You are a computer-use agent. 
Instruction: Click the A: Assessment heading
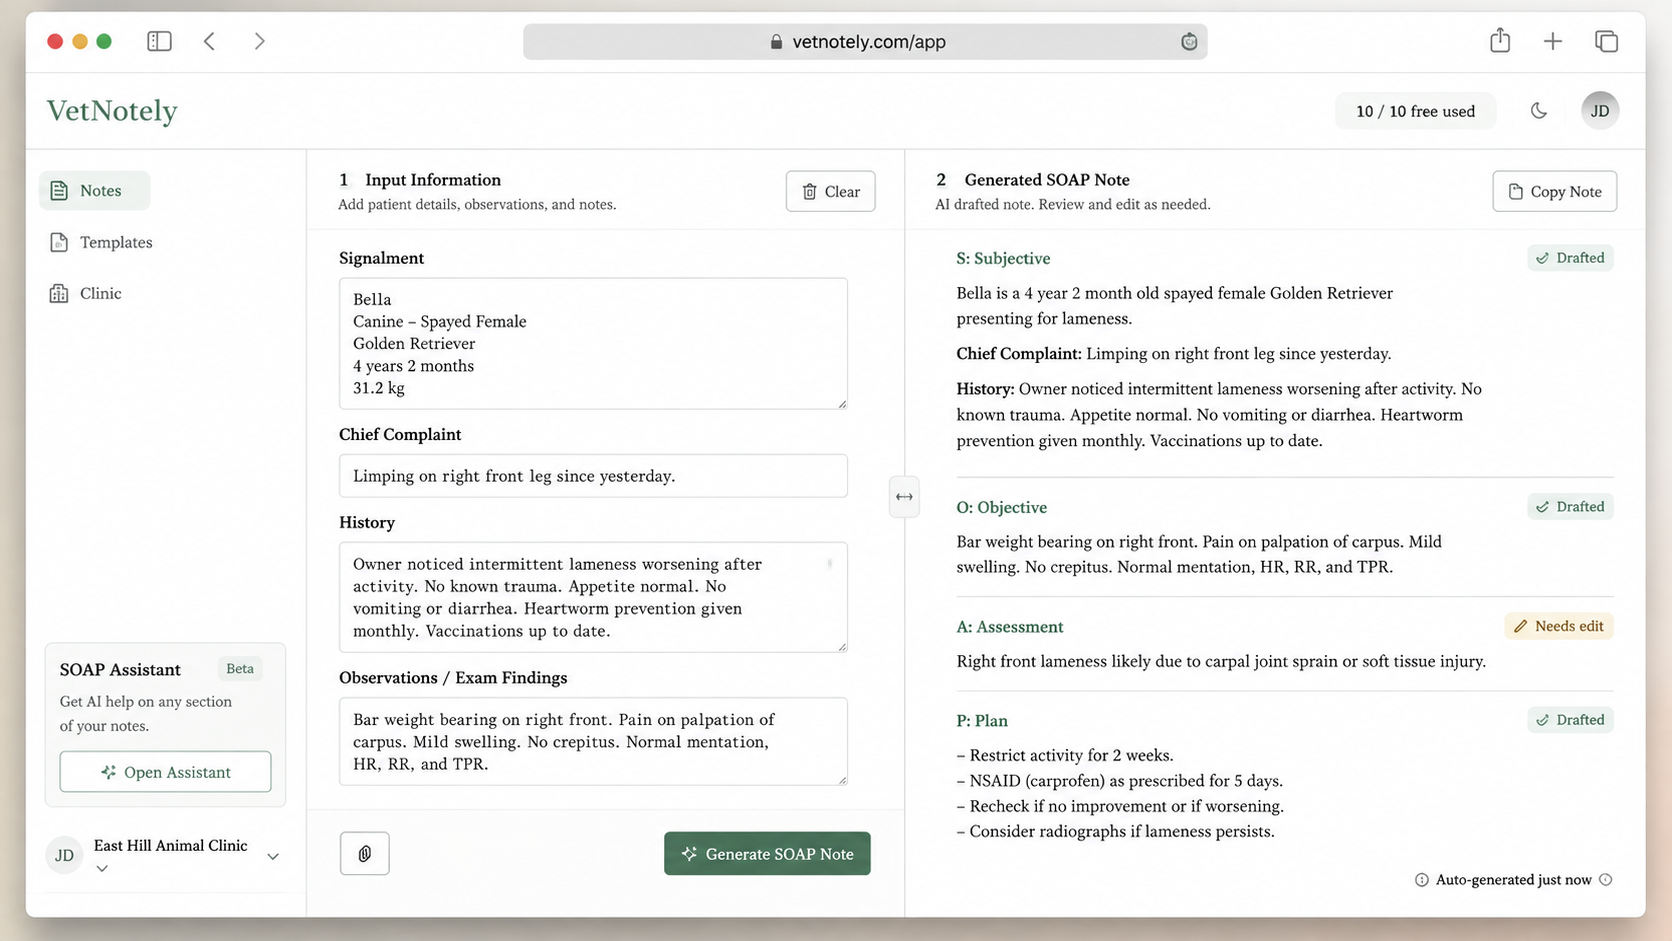1009,627
